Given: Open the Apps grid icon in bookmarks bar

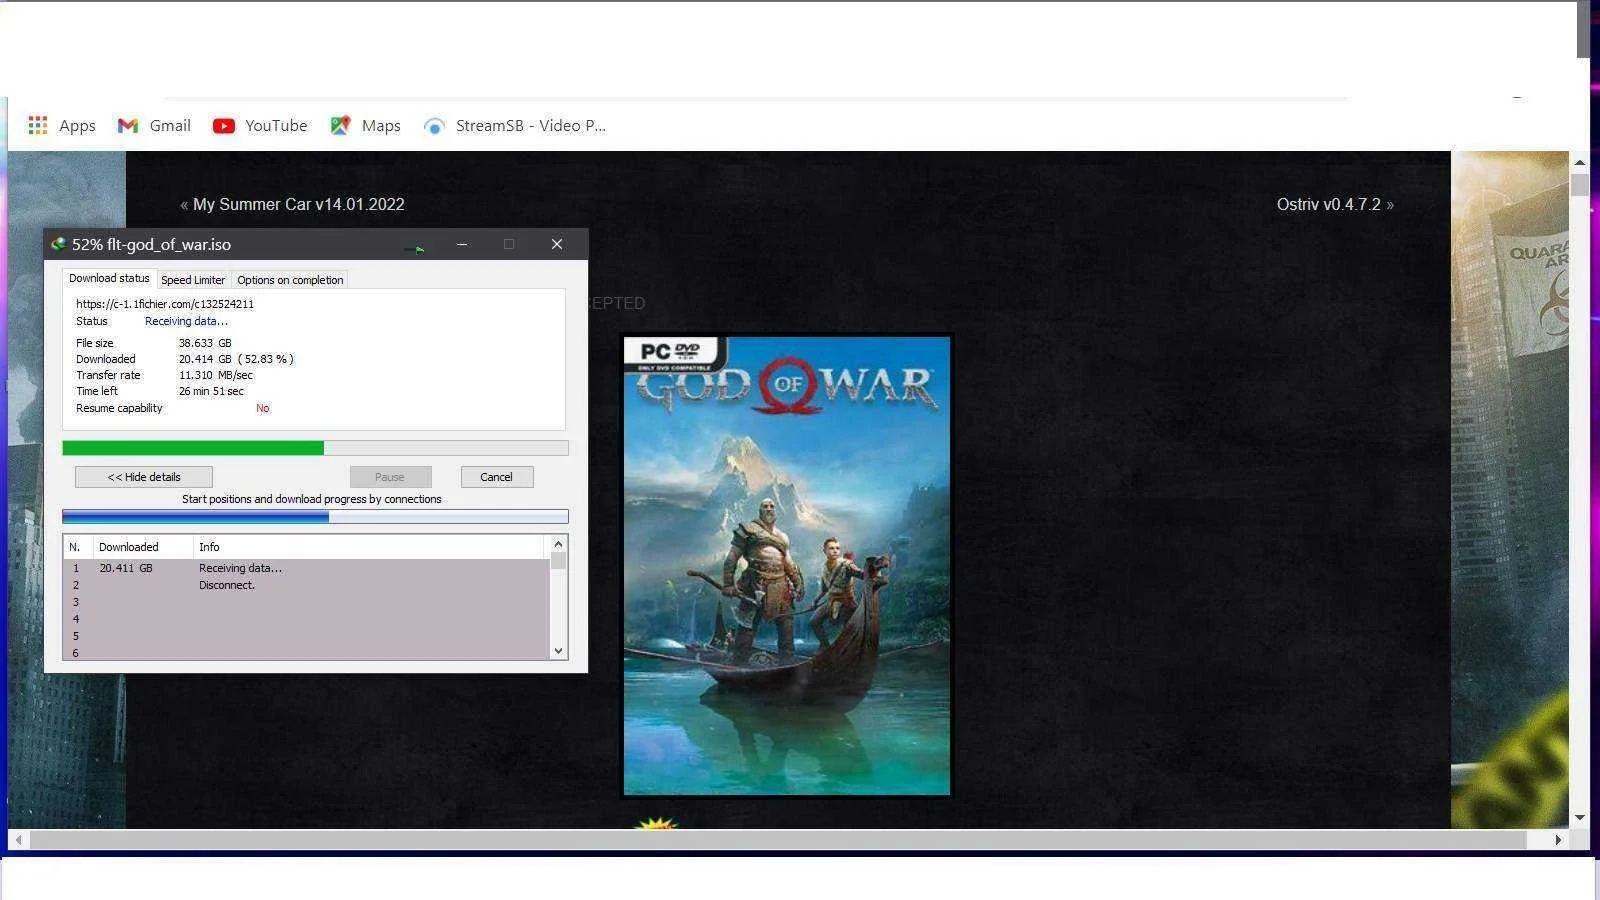Looking at the screenshot, I should tap(38, 125).
